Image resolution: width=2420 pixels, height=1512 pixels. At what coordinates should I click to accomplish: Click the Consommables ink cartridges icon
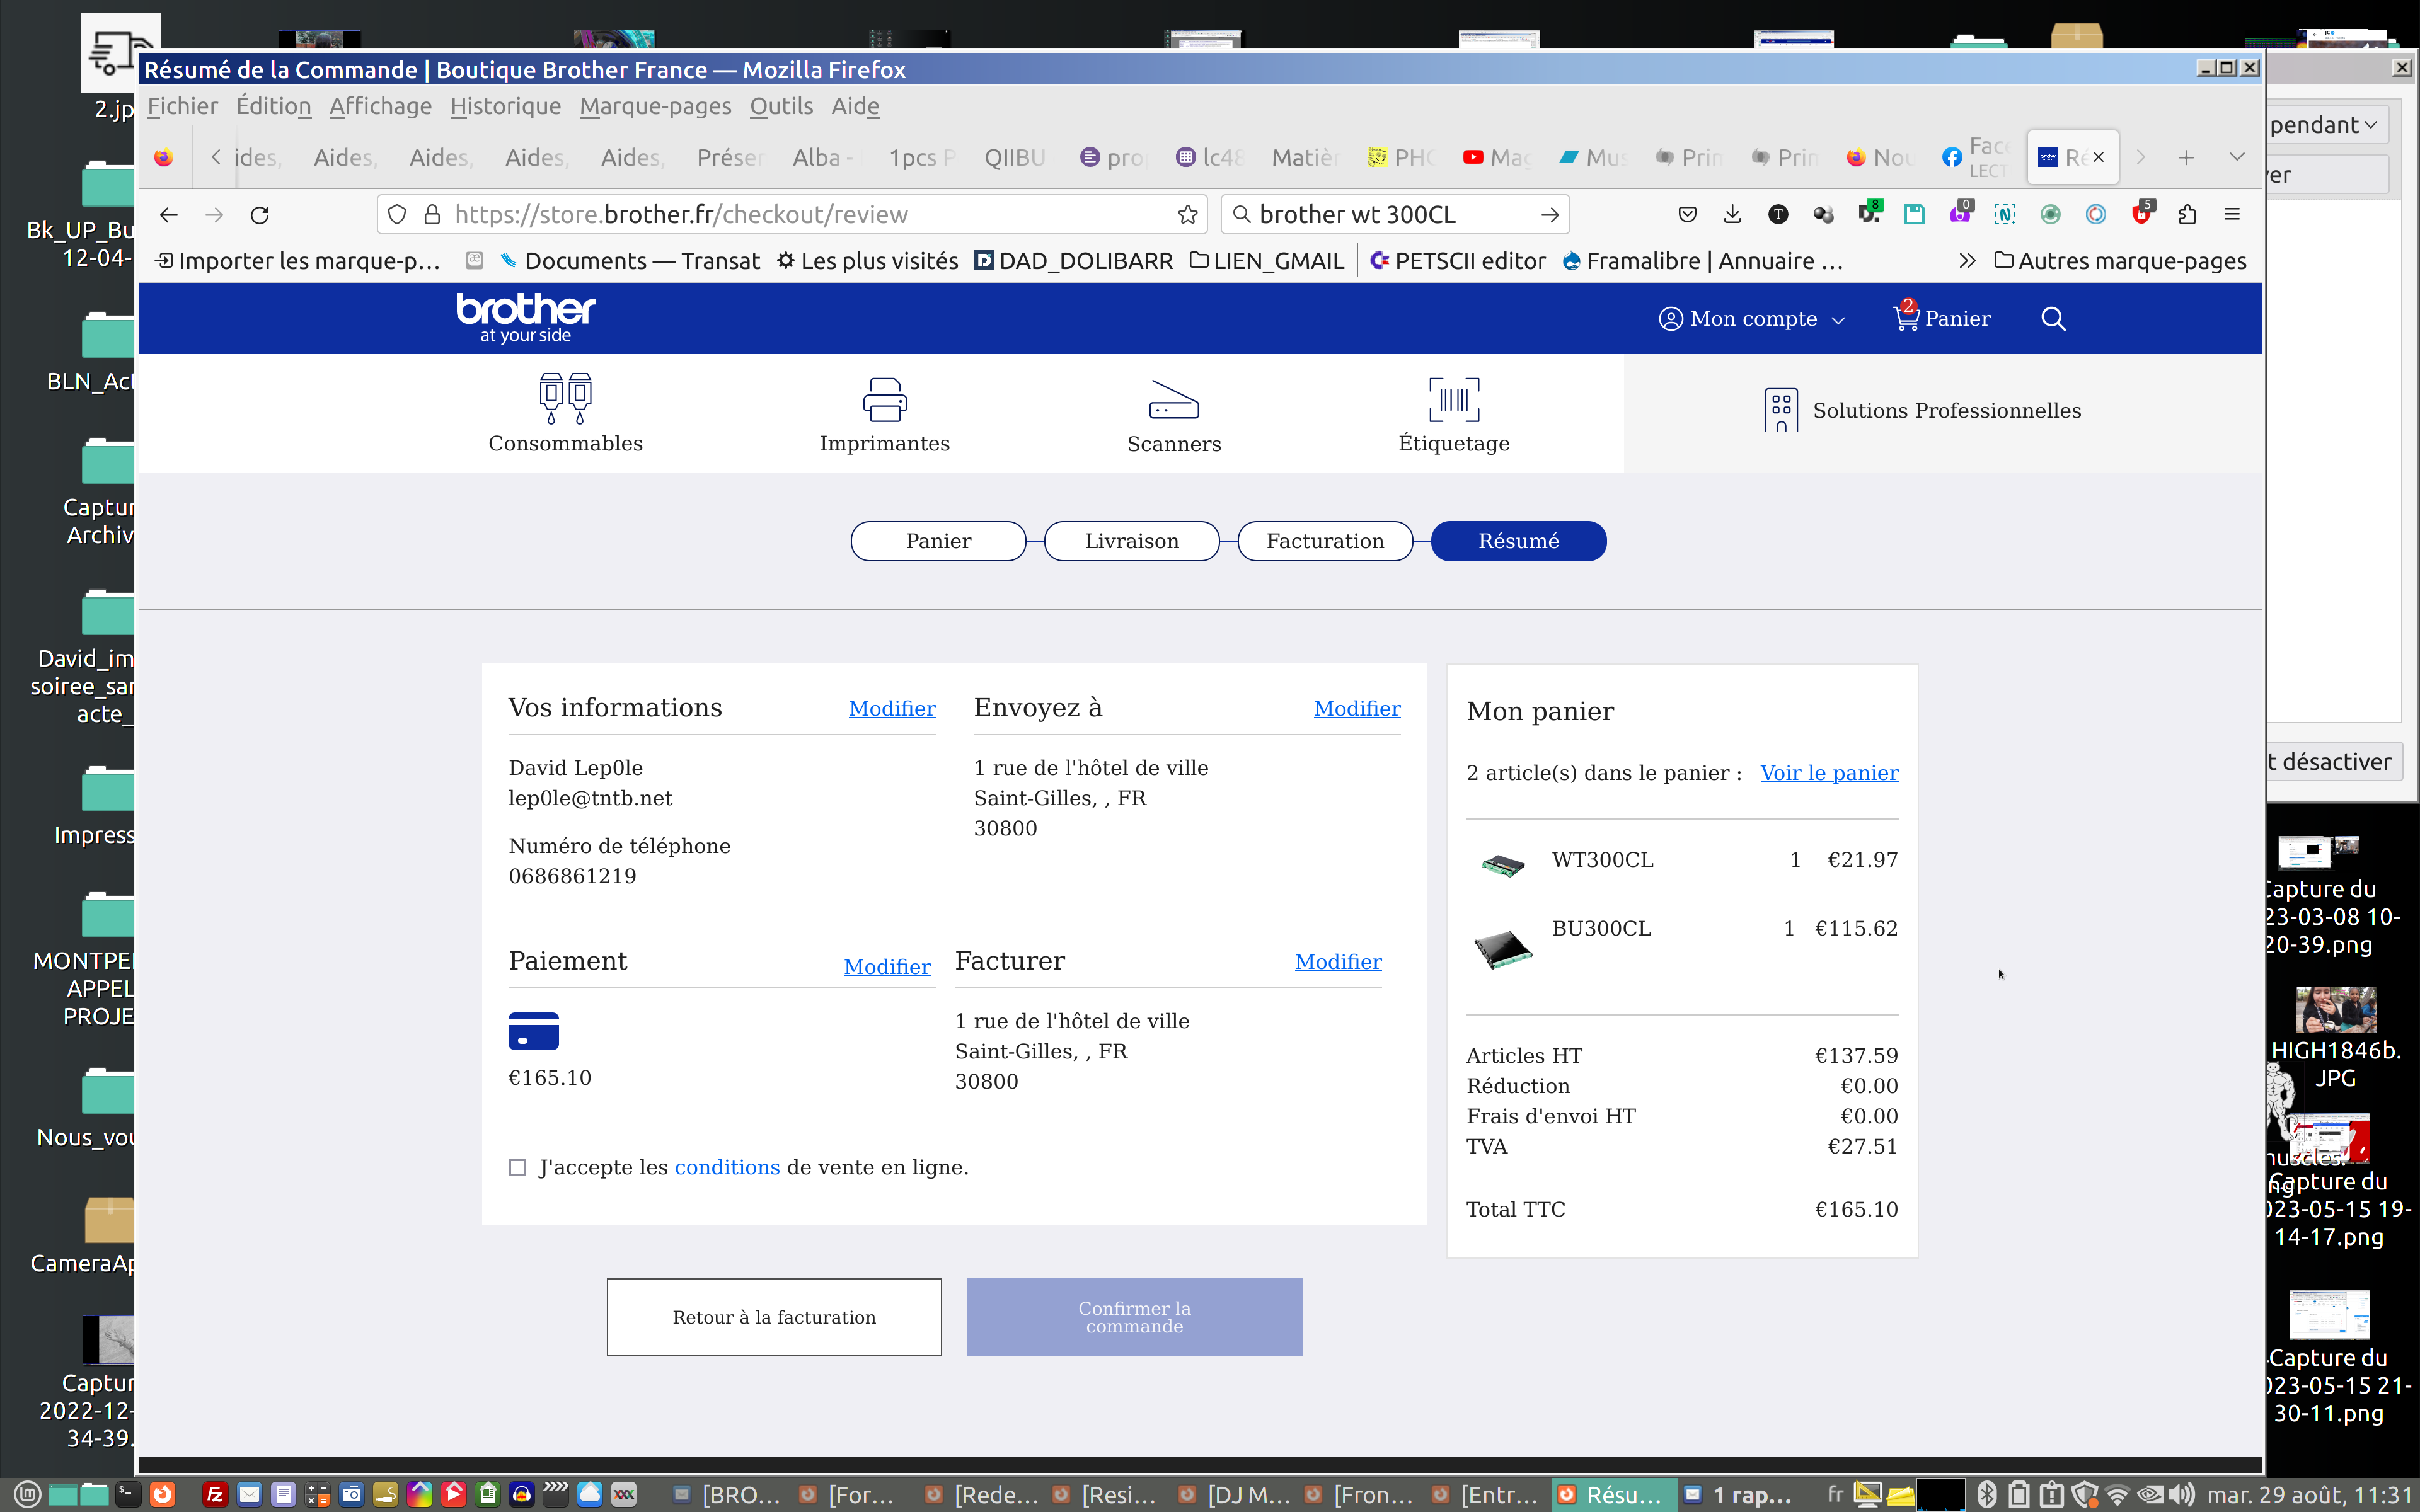point(565,399)
